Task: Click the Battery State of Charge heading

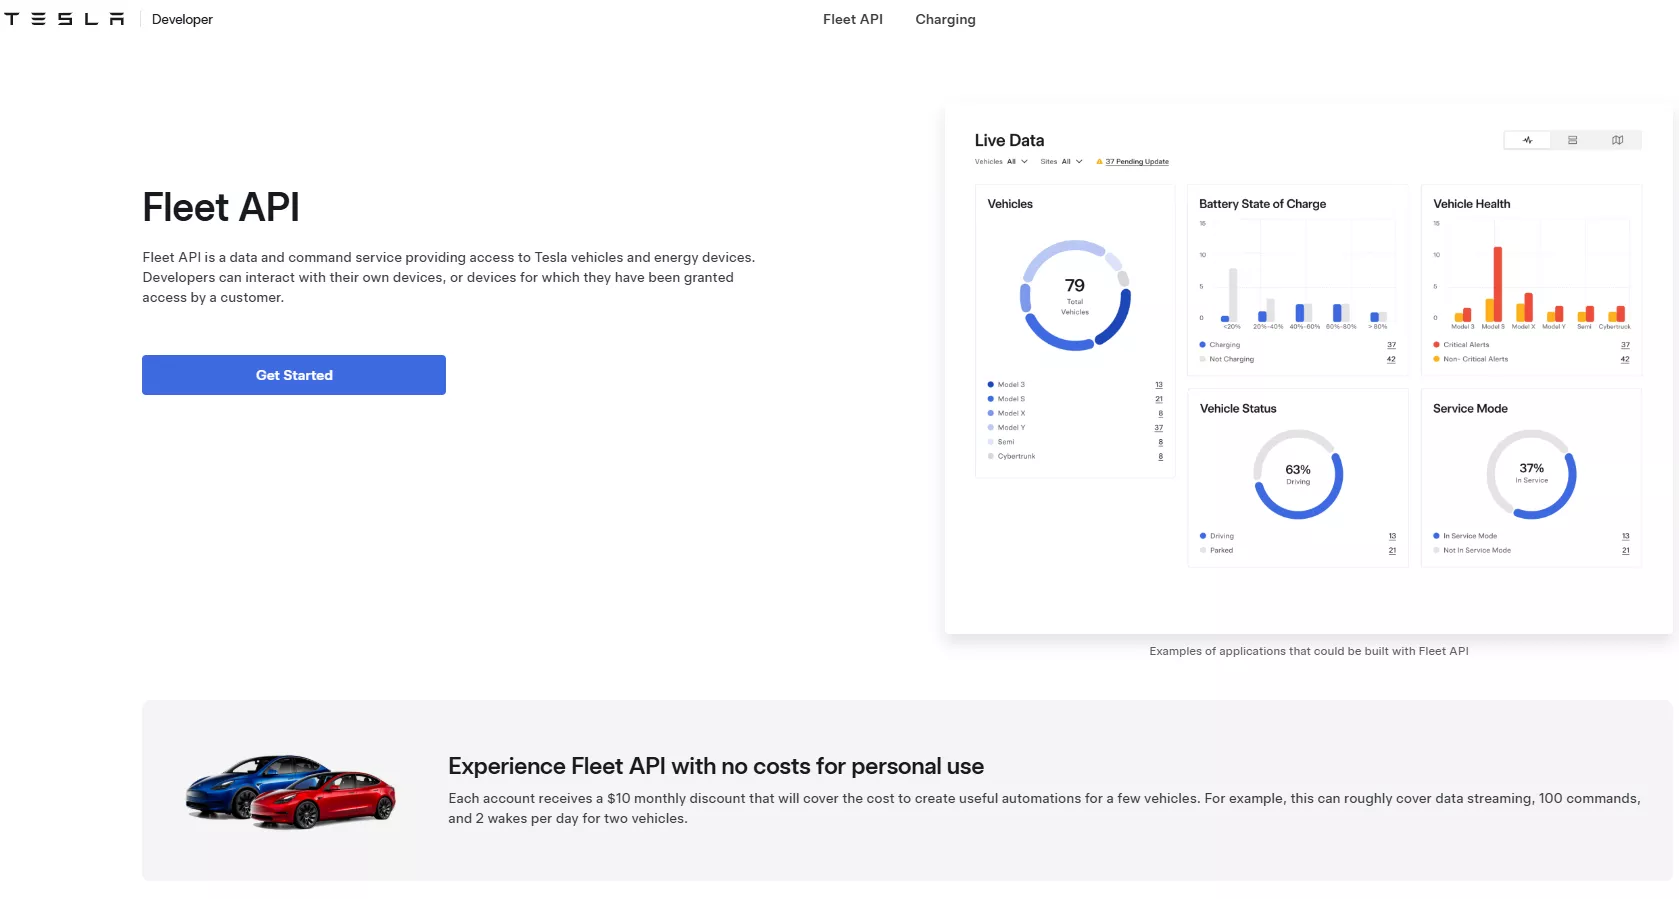Action: pos(1263,204)
